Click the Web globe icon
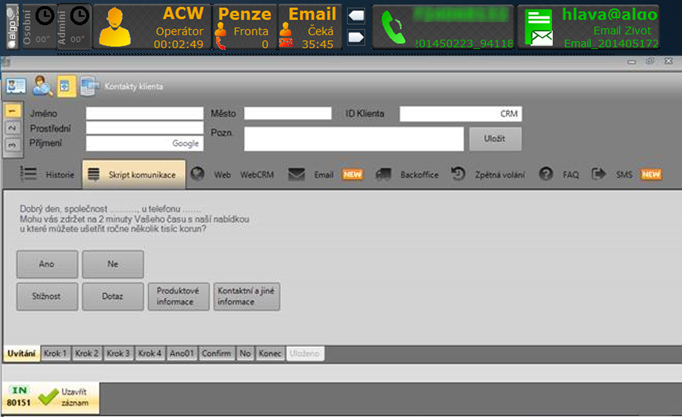This screenshot has width=682, height=417. tap(198, 174)
